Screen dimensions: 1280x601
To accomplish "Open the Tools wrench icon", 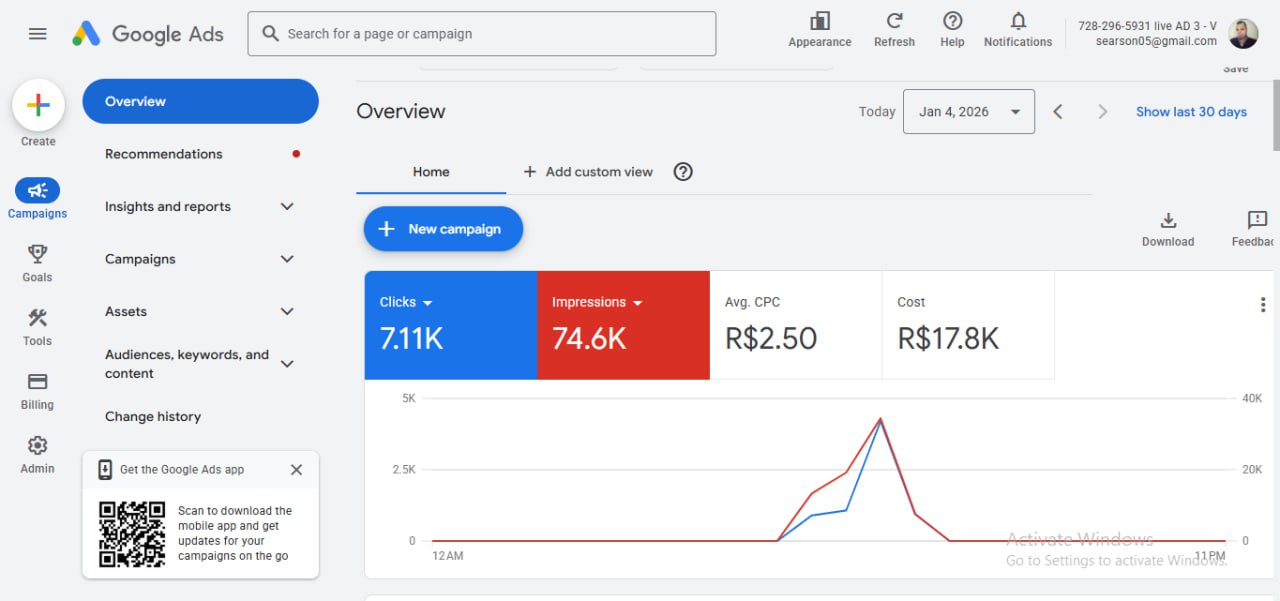I will (38, 318).
